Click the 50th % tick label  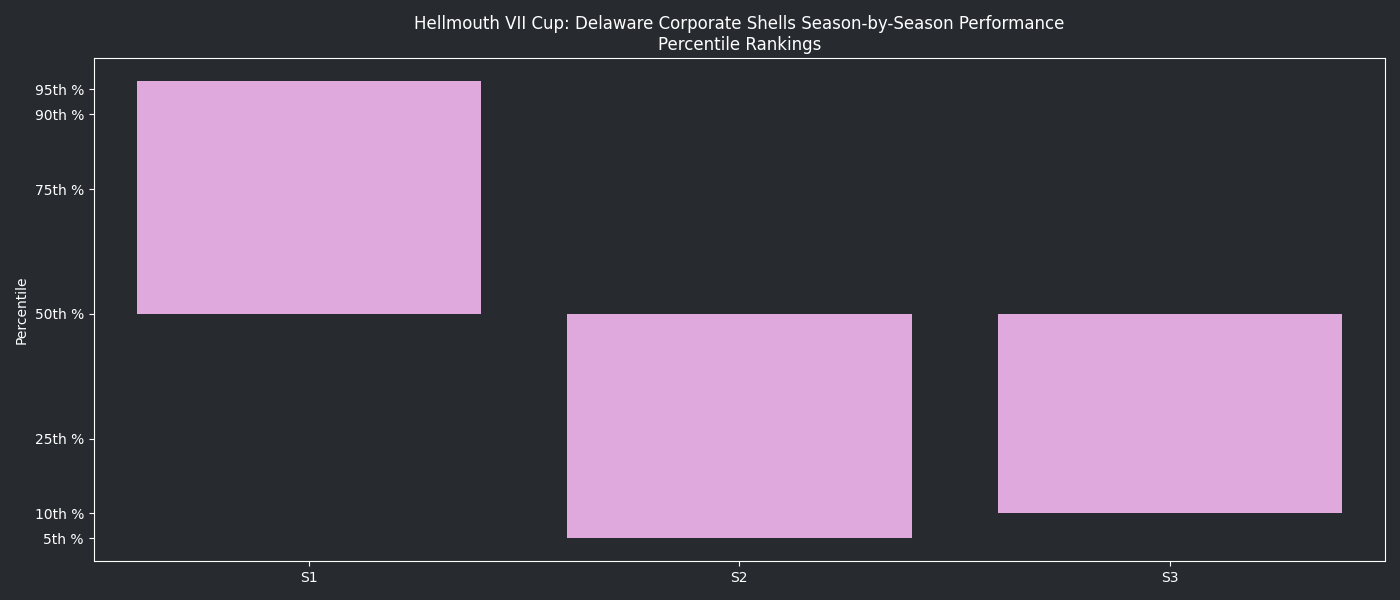click(x=59, y=314)
